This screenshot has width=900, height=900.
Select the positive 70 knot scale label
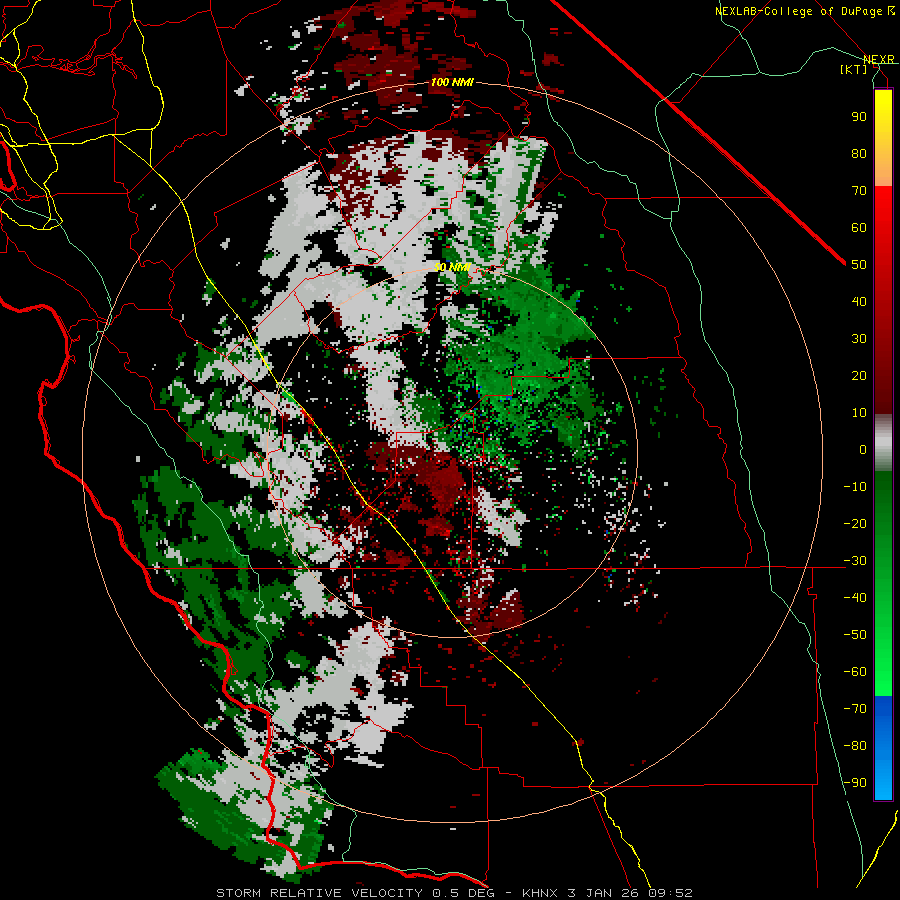coord(859,191)
